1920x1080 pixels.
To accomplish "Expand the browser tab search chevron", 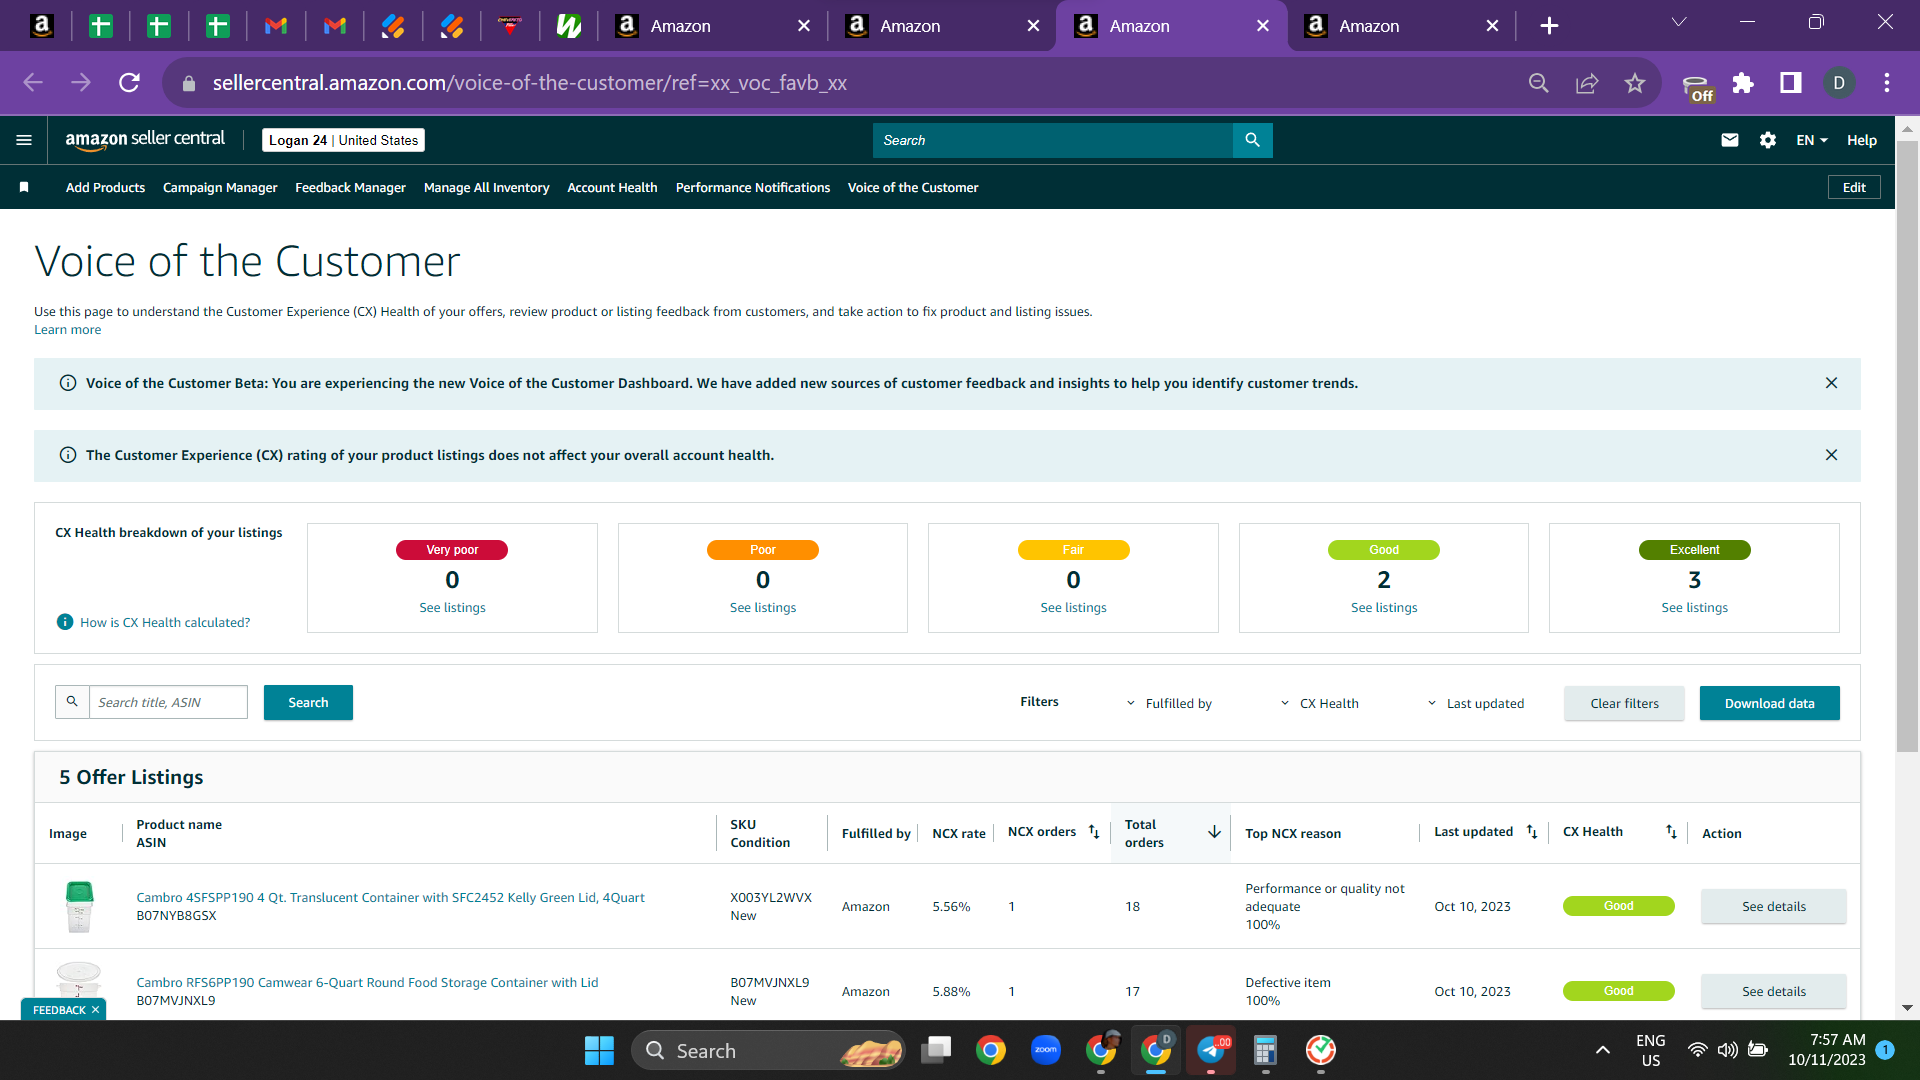I will (x=1679, y=22).
